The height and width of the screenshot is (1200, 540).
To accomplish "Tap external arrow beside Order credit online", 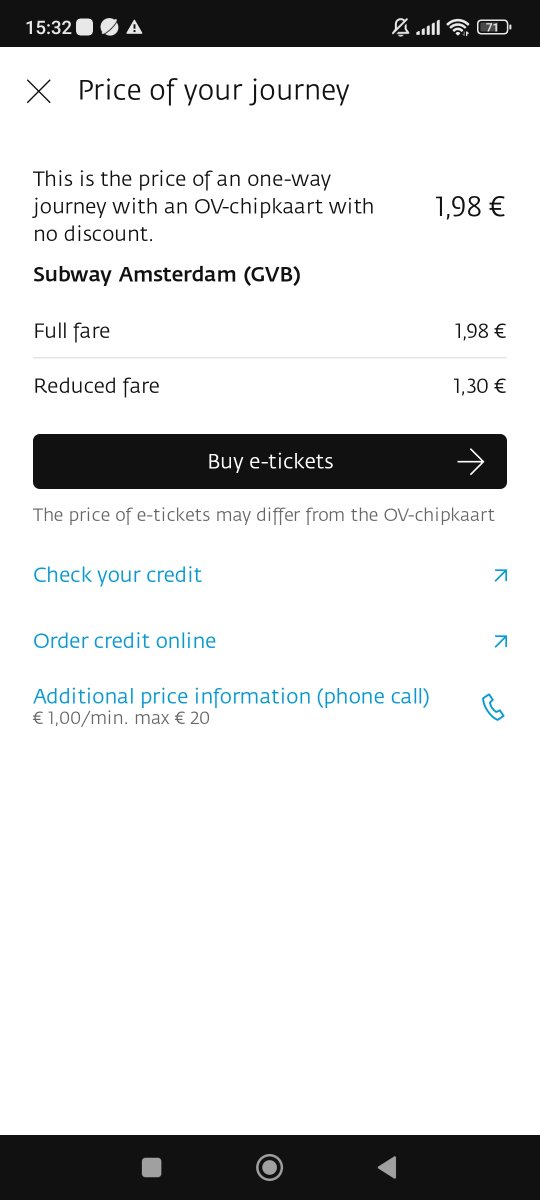I will pos(501,642).
